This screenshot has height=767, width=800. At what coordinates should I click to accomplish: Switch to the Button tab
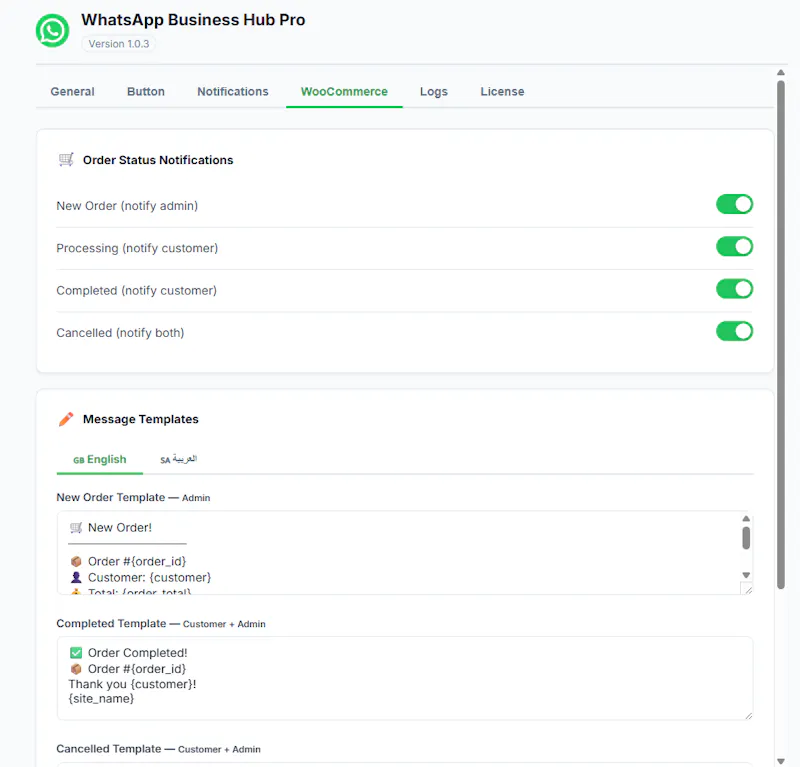click(x=146, y=91)
